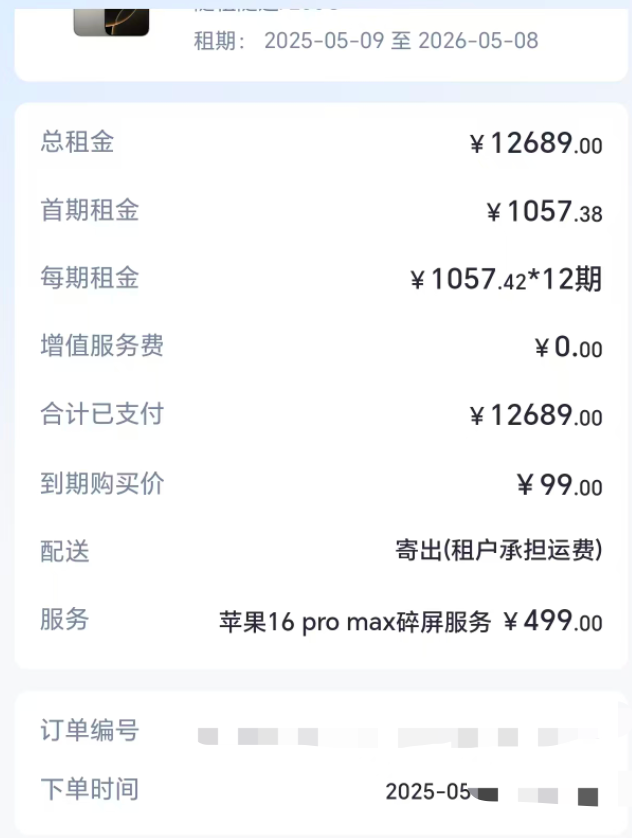The width and height of the screenshot is (632, 838).
Task: Select the ¥99.00 buyout price
Action: (559, 486)
